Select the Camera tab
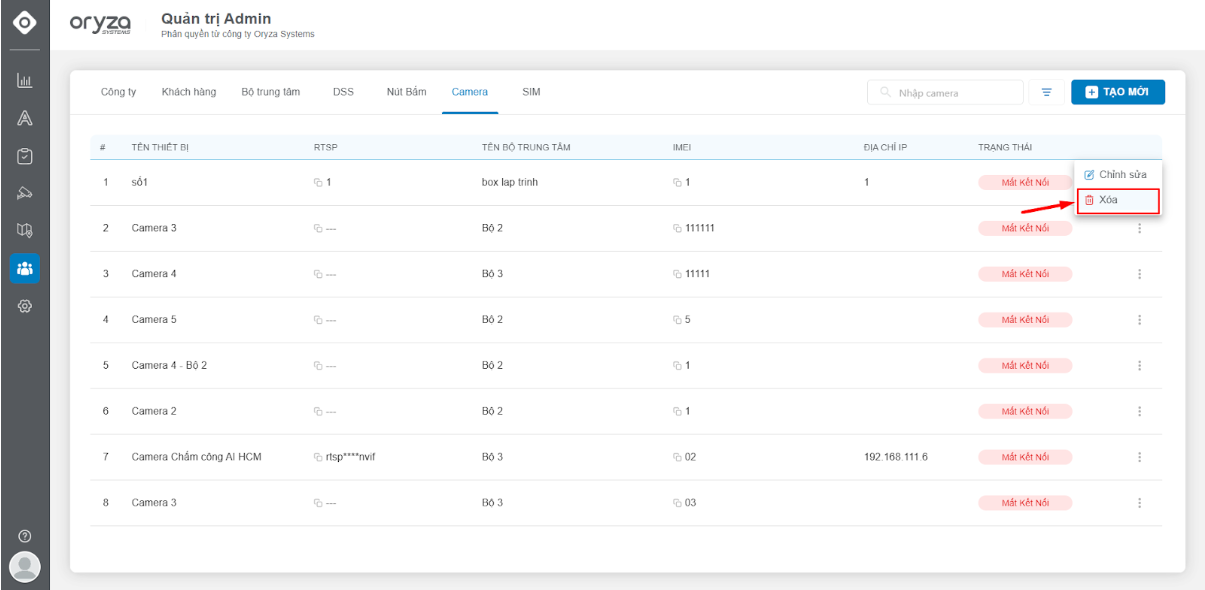1205x590 pixels. [470, 92]
